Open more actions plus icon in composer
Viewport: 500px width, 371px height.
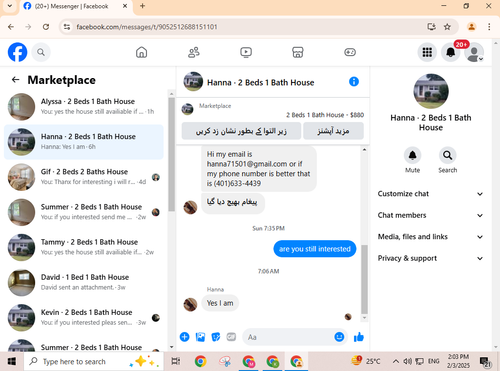(184, 337)
